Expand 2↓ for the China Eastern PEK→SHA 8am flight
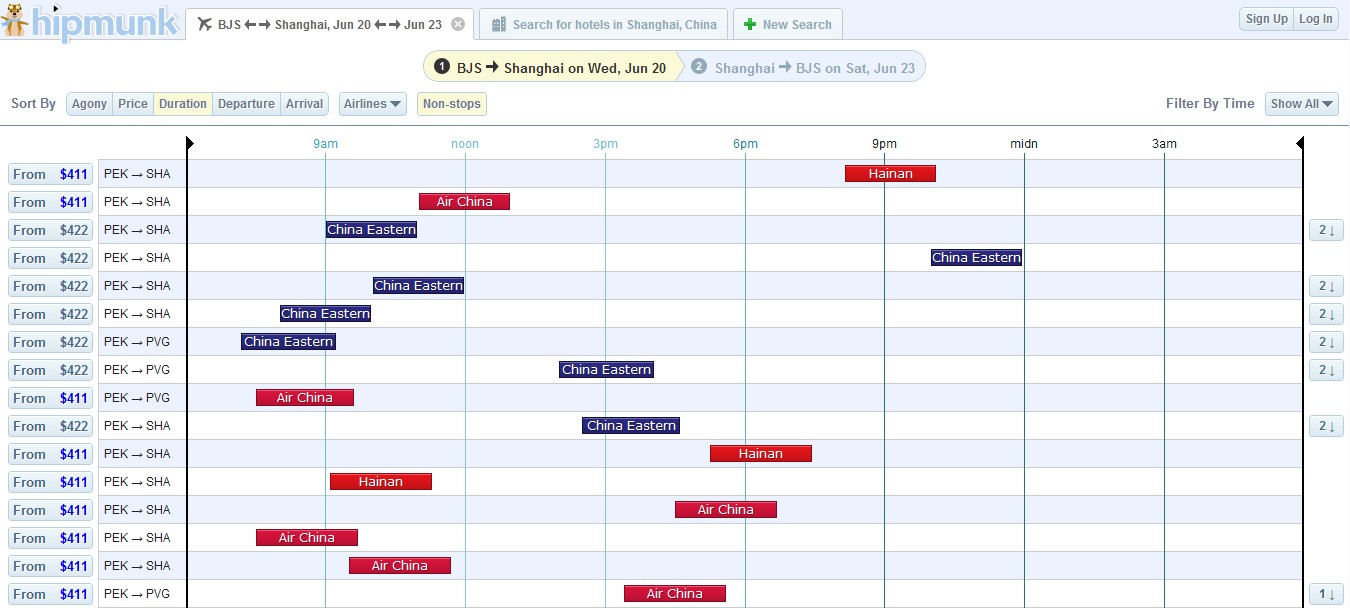 [1326, 314]
